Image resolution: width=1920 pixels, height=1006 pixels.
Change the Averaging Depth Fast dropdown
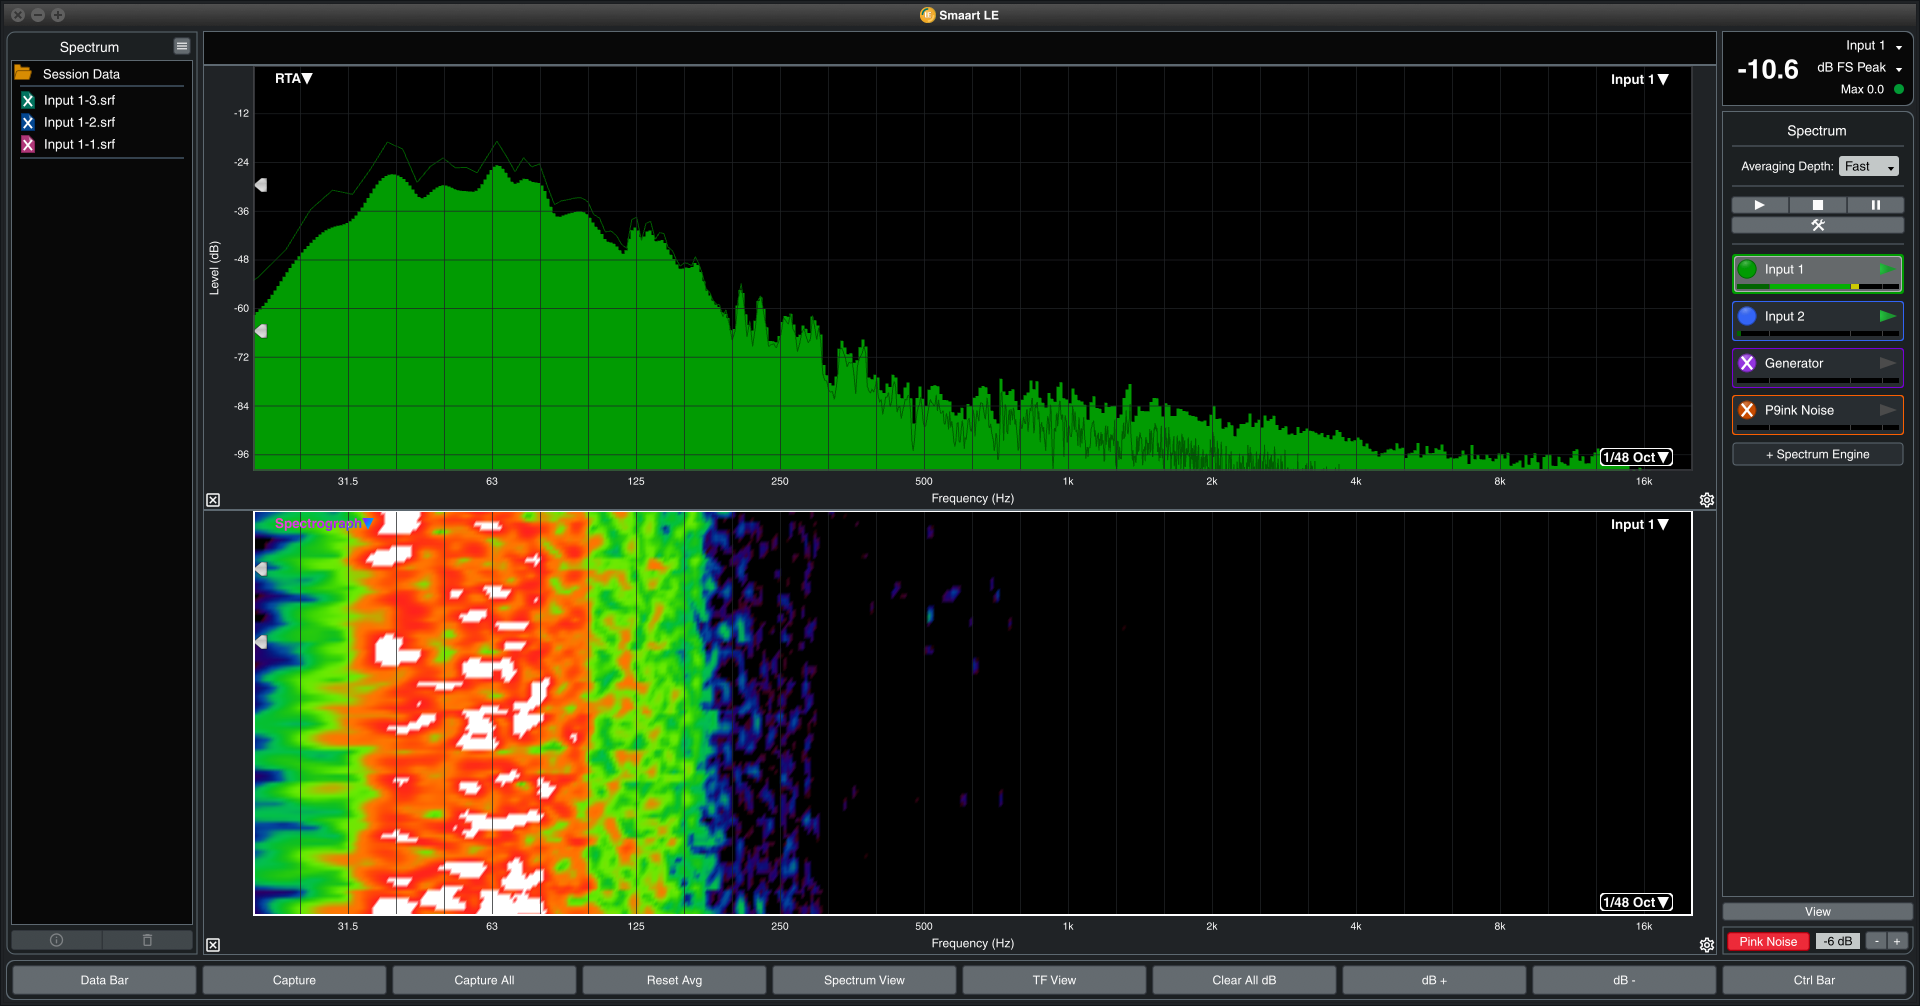[x=1868, y=166]
